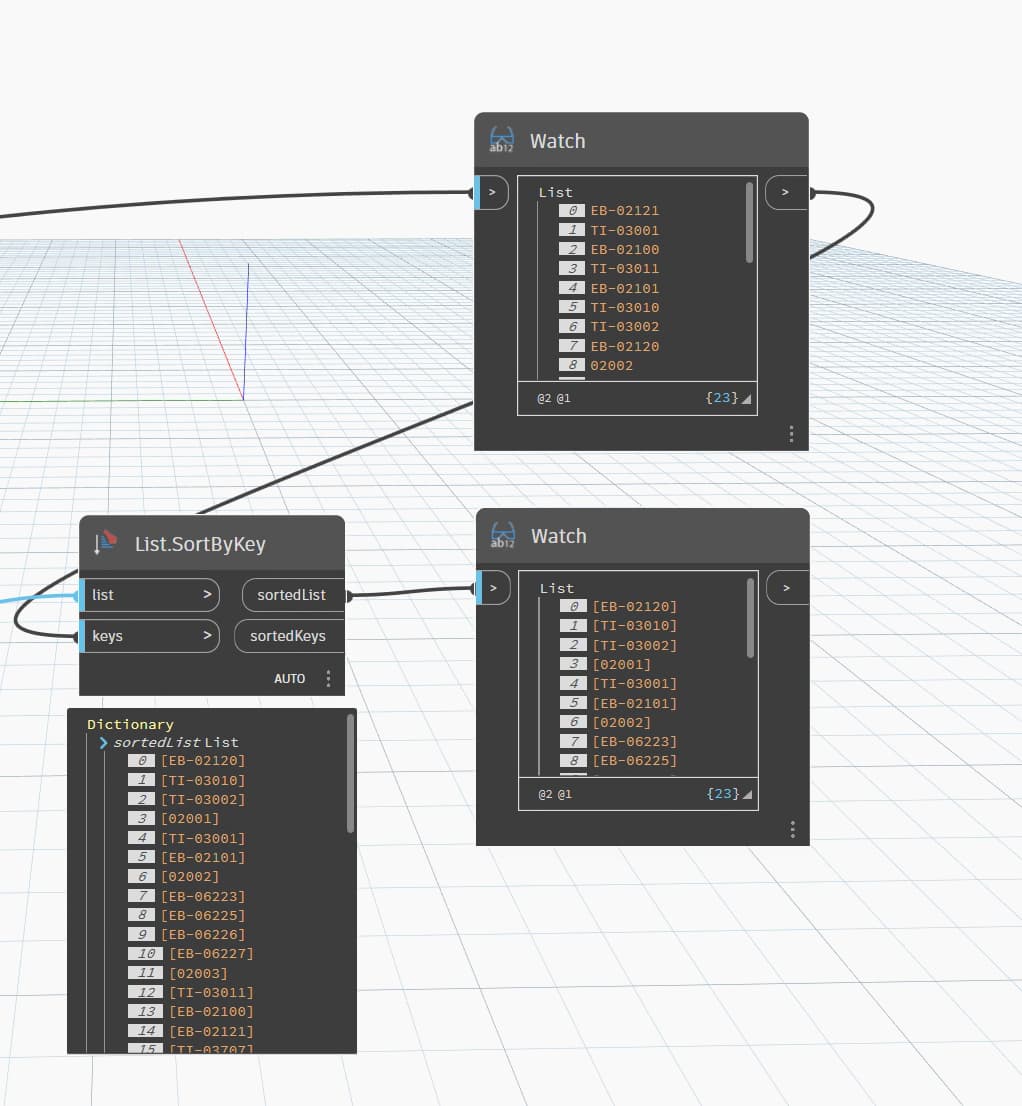Collapse the sortedList entry in Dictionary preview

(104, 743)
